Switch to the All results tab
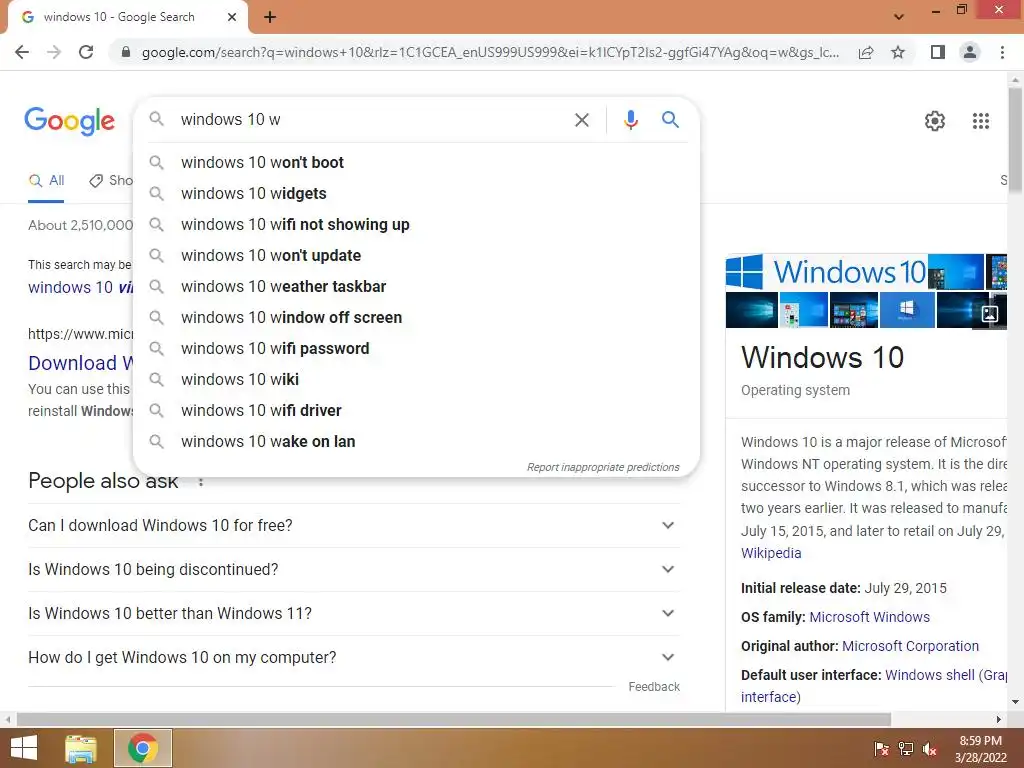Screen dimensions: 1024x768 pos(46,181)
